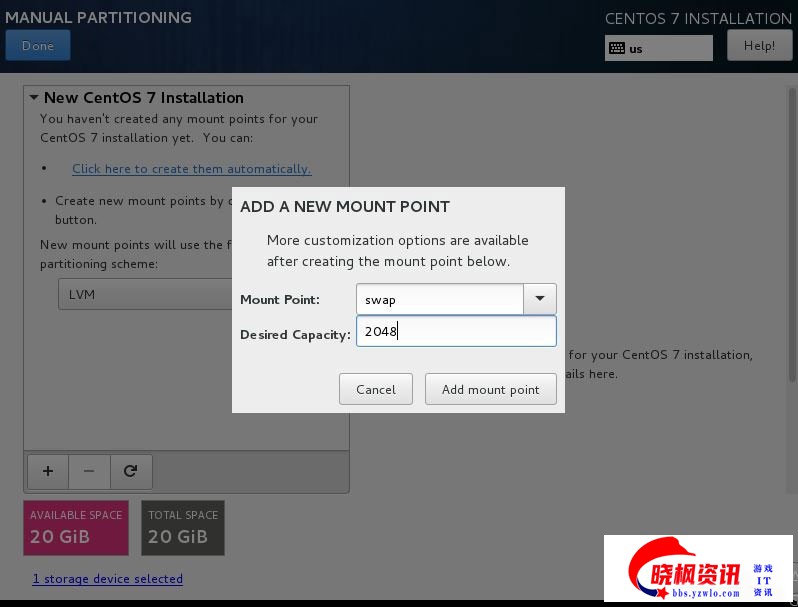The image size is (798, 607).
Task: Open the 1 storage device selected link
Action: pos(108,578)
